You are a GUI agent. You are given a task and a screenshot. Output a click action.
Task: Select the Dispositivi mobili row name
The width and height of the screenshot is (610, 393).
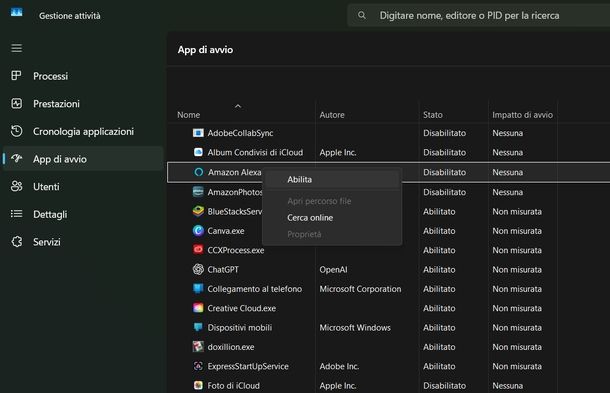click(x=240, y=328)
